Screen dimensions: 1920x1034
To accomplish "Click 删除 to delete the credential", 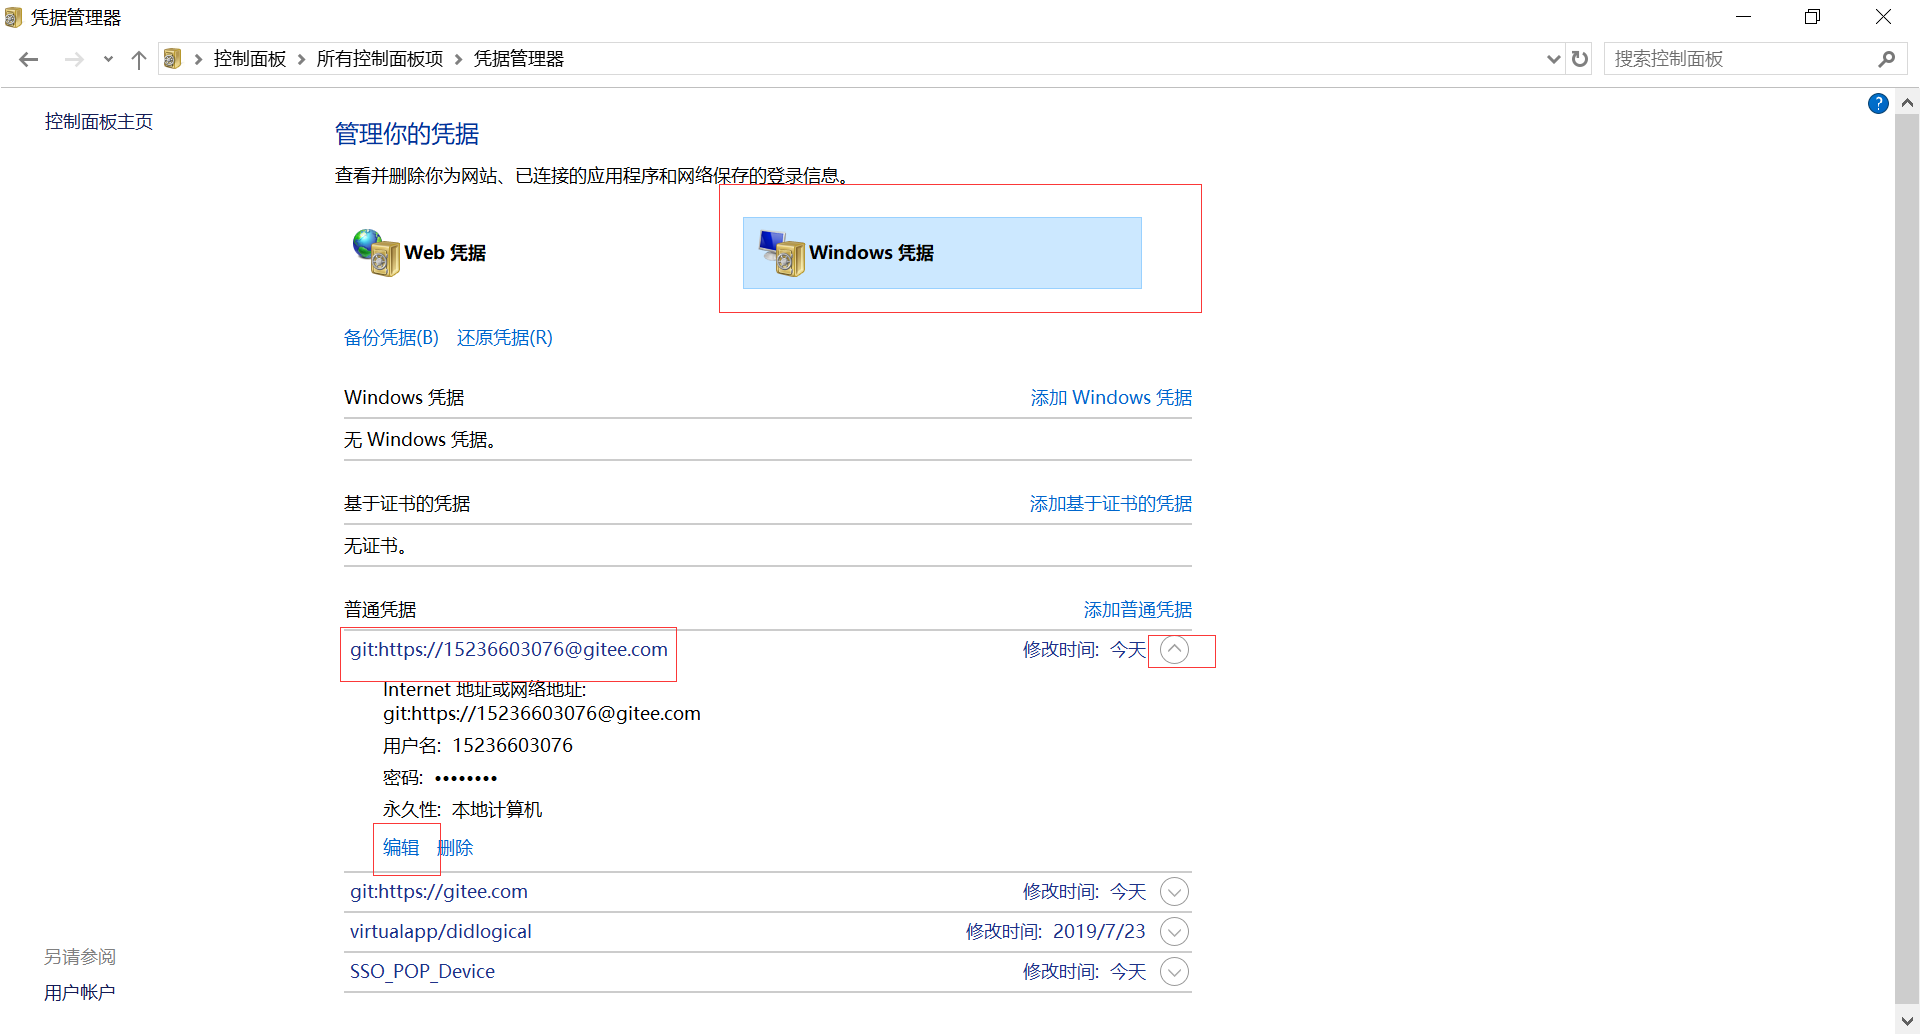I will tap(456, 848).
